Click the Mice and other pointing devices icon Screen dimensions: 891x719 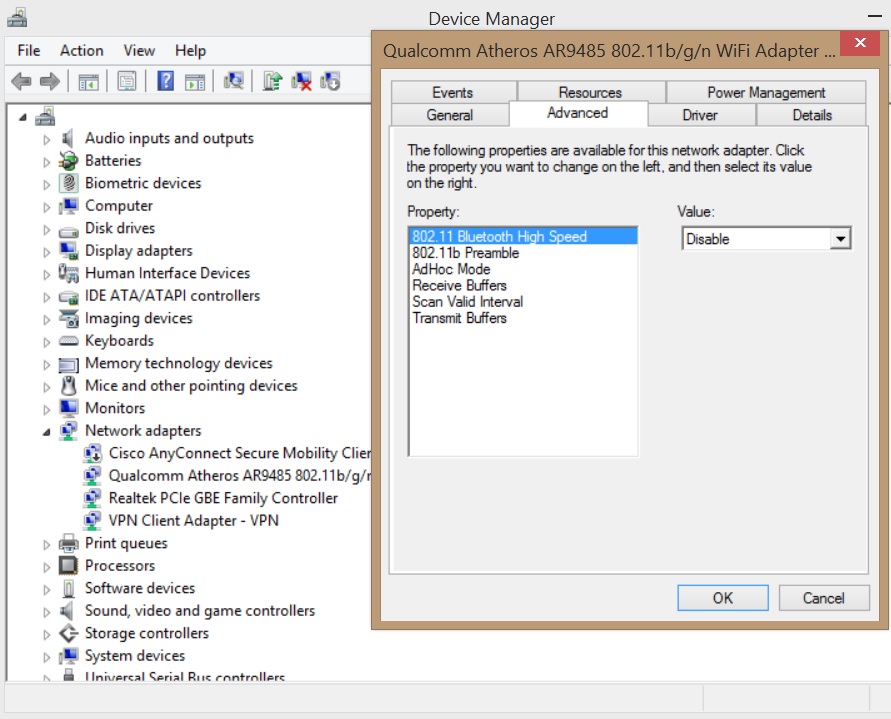point(69,385)
